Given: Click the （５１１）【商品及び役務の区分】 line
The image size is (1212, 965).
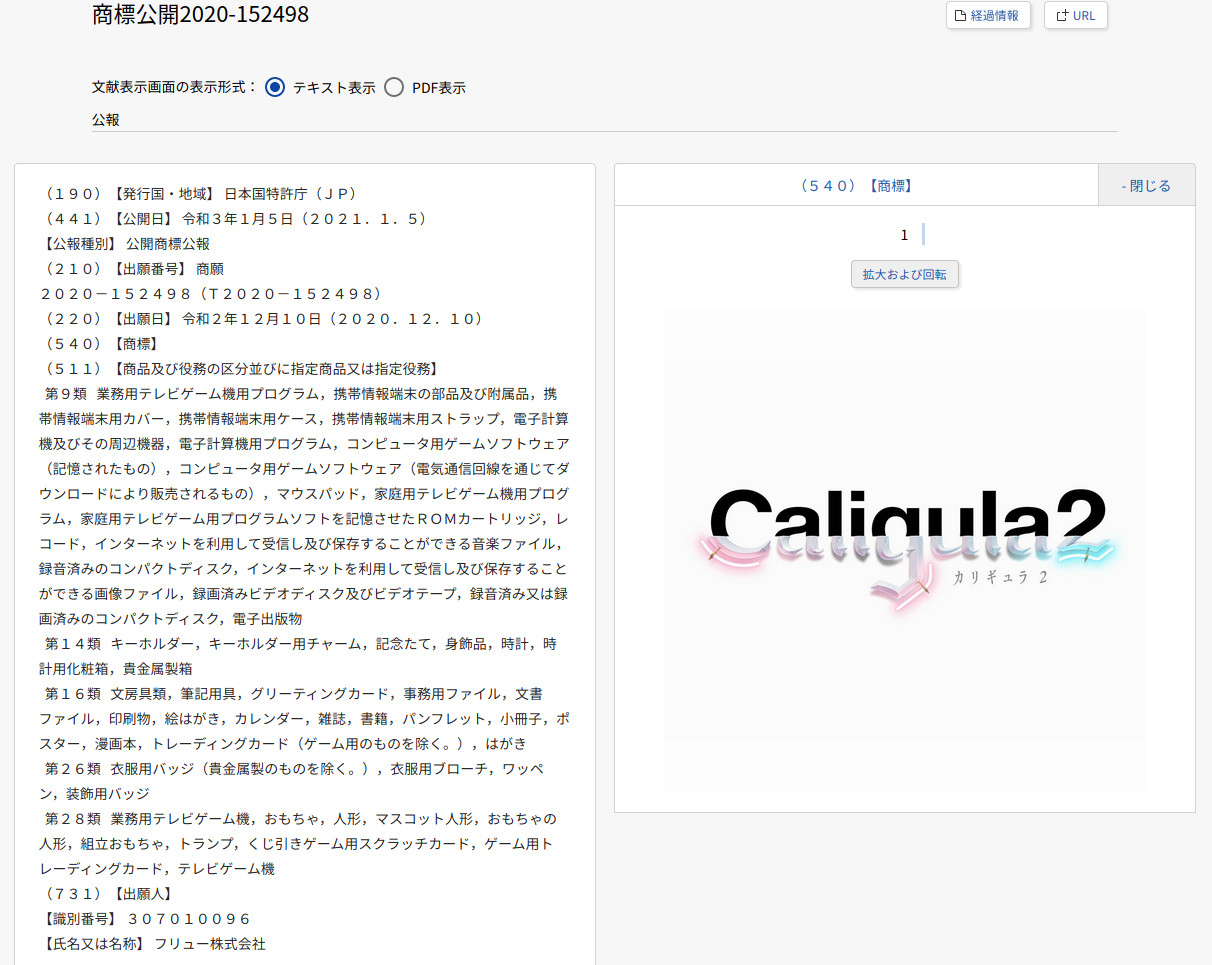Looking at the screenshot, I should coord(238,369).
